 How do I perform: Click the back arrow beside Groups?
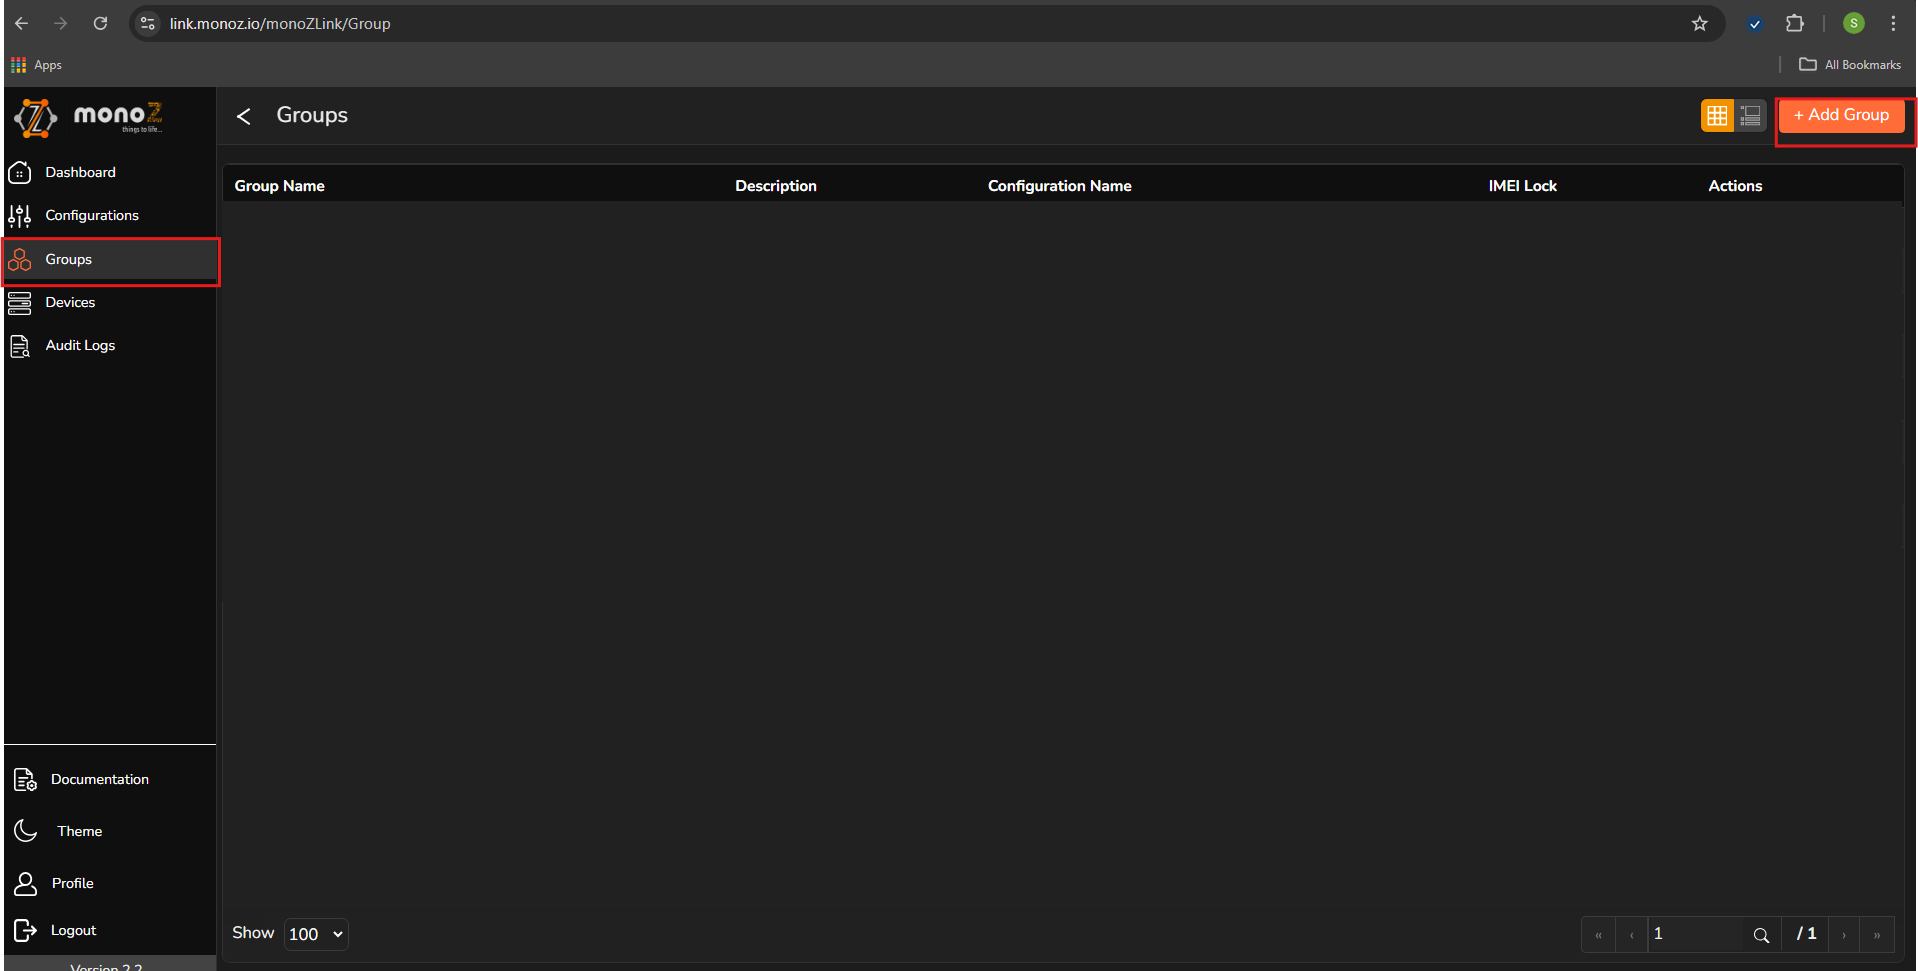pos(243,116)
